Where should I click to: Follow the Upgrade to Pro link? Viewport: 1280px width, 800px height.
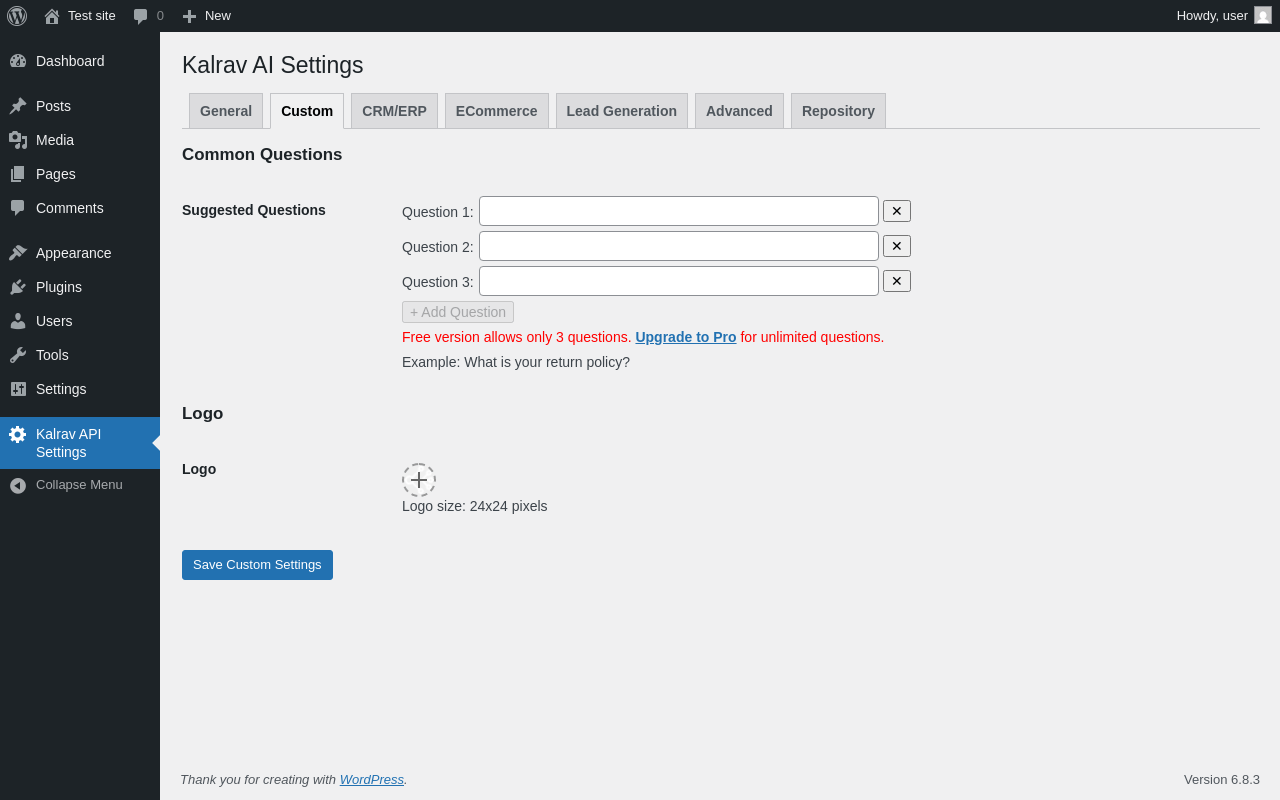[x=686, y=337]
